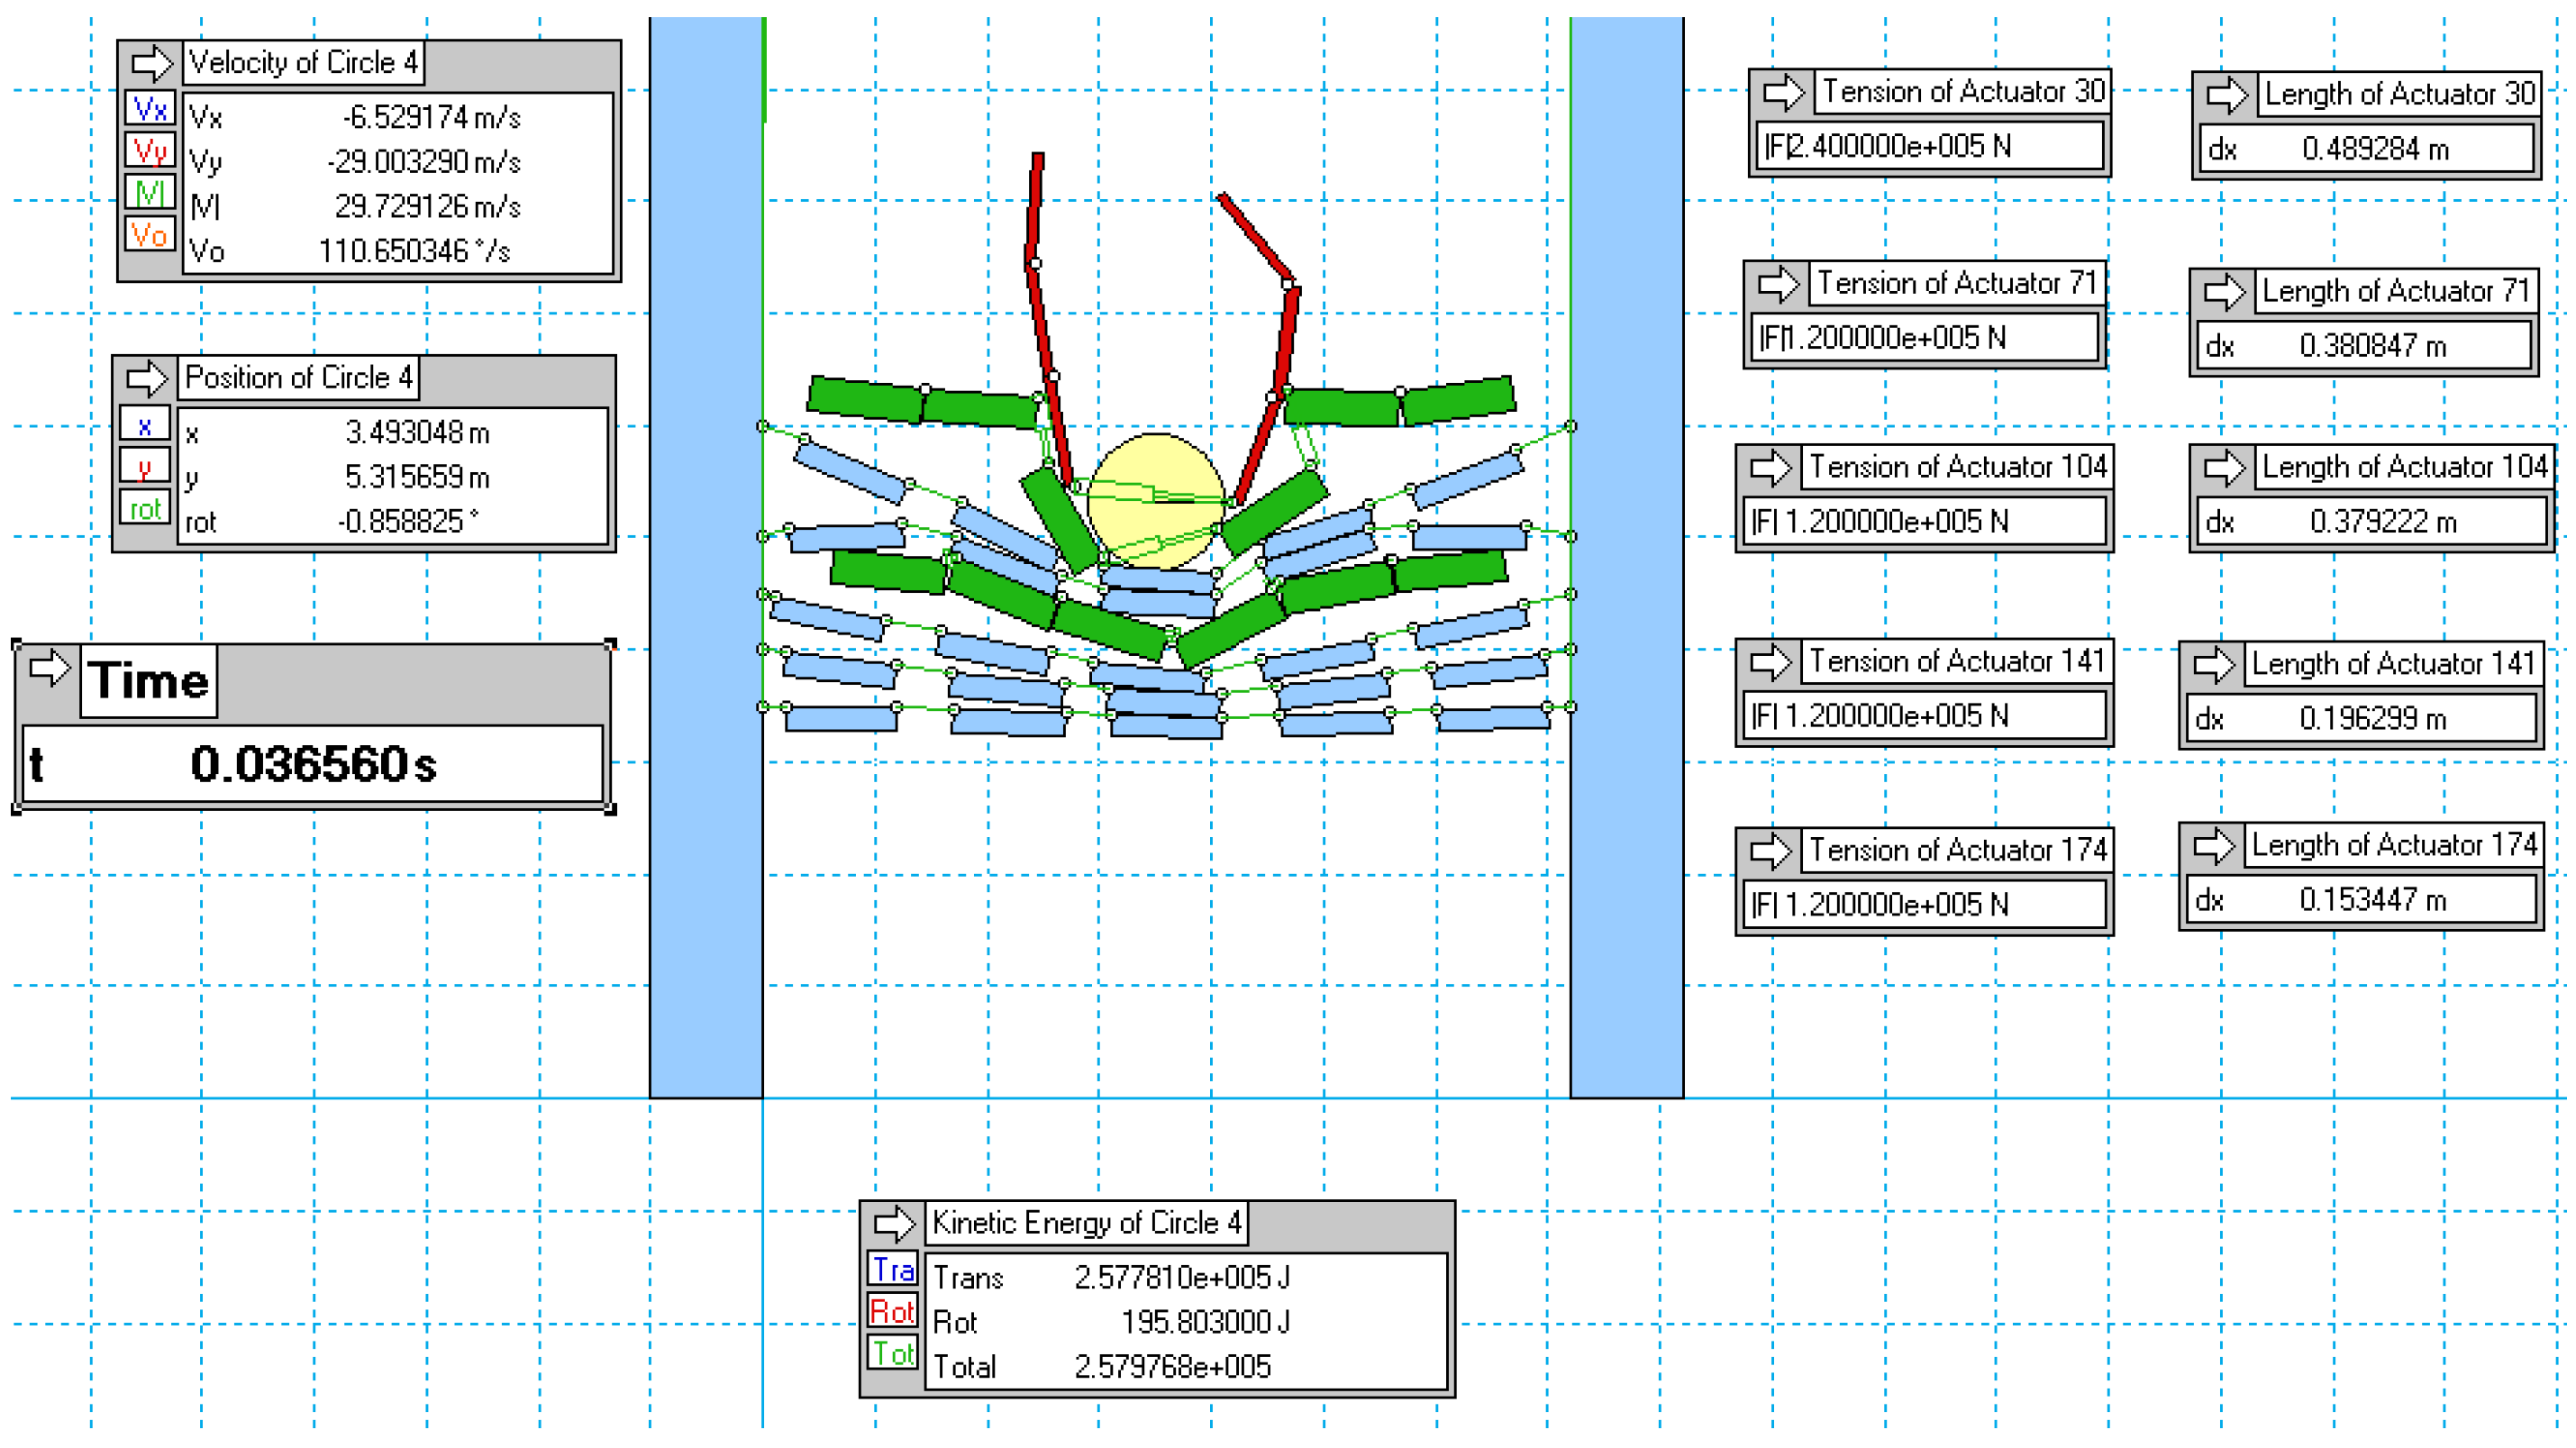Toggle the Tra channel in Kinetic Energy meter
The image size is (2576, 1448).
tap(892, 1269)
